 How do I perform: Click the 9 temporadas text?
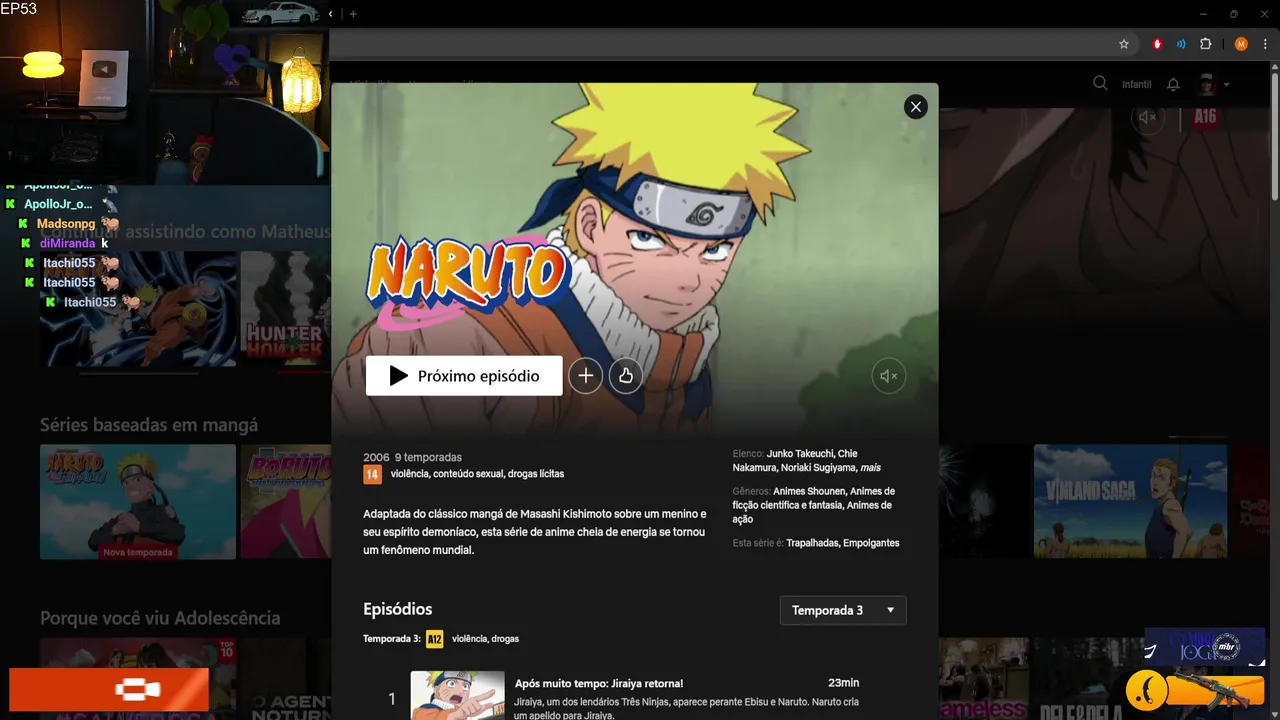(428, 458)
